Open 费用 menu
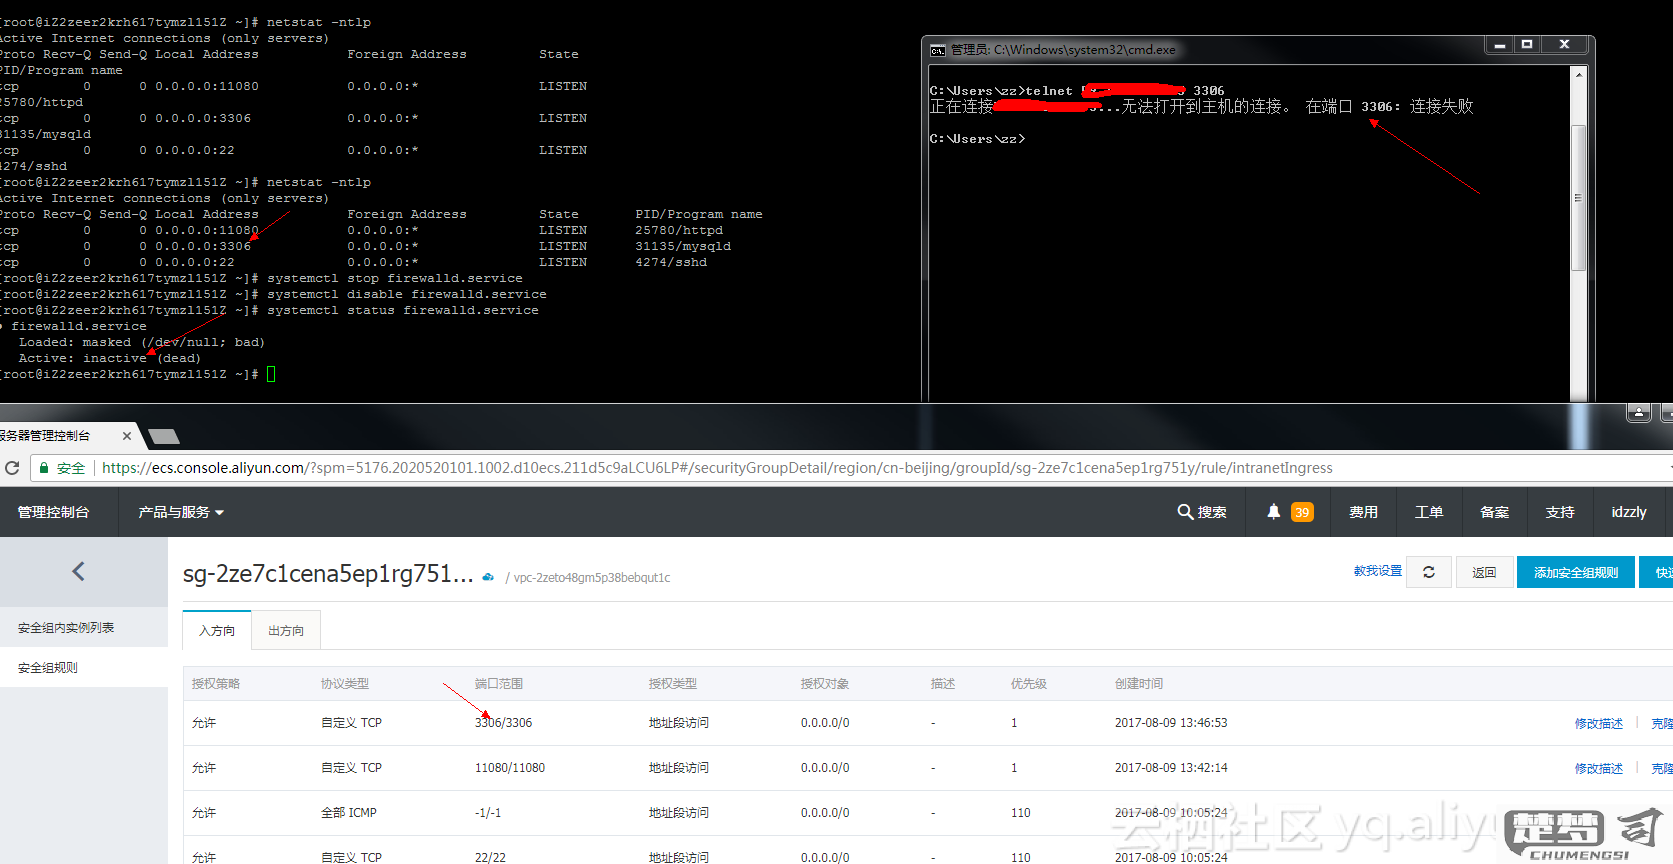The height and width of the screenshot is (864, 1673). tap(1363, 512)
